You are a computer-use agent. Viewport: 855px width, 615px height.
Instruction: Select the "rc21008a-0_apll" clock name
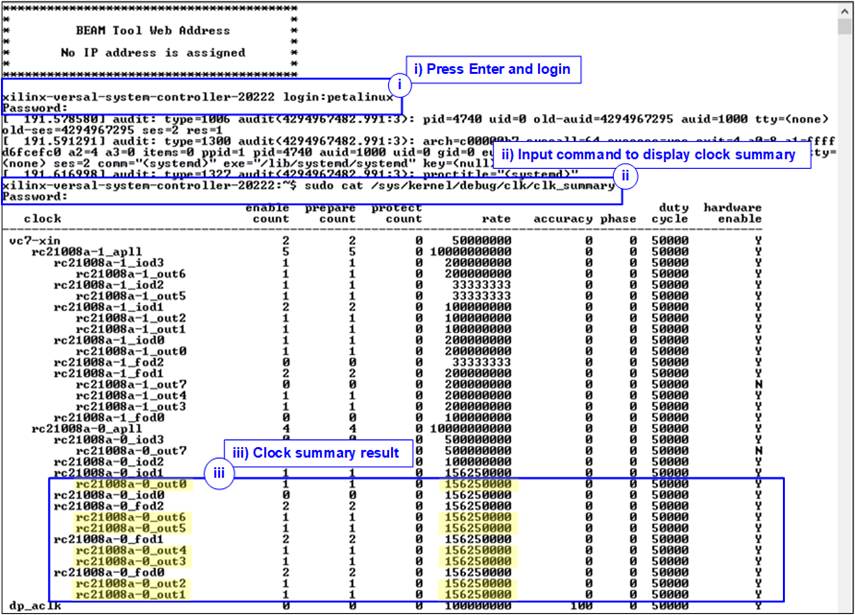click(87, 429)
